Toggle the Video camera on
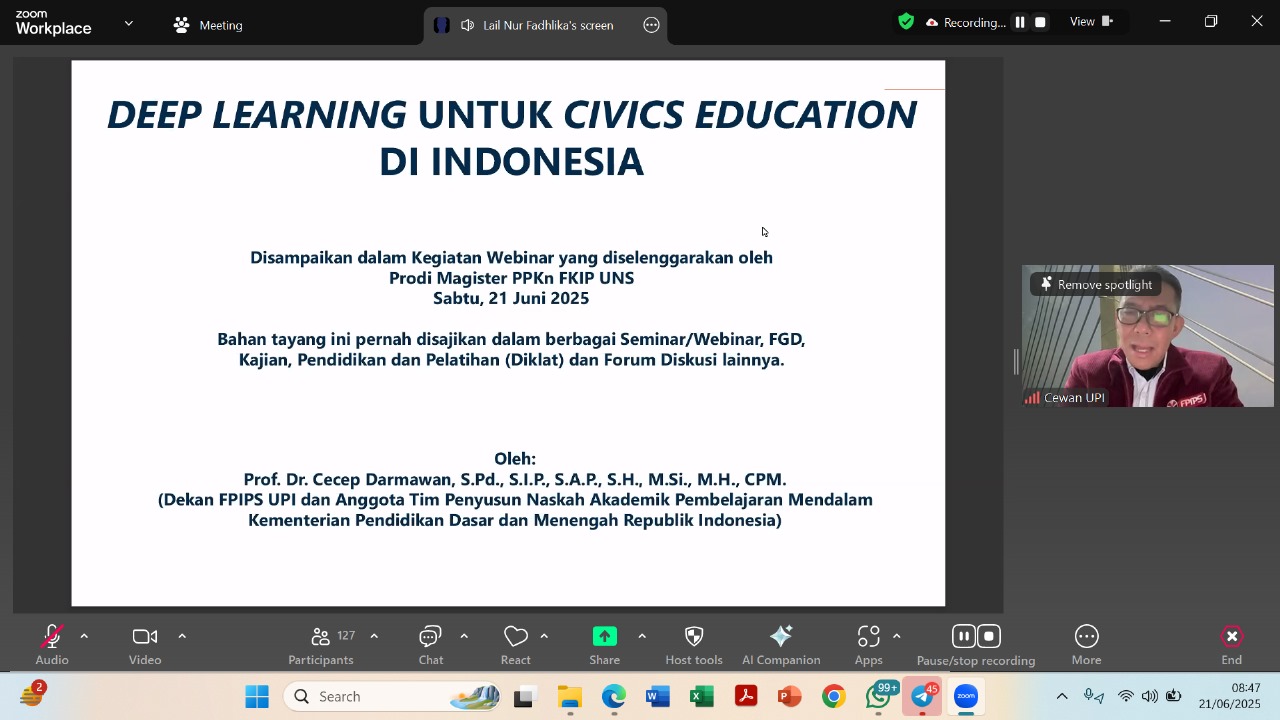This screenshot has height=720, width=1280. 145,645
